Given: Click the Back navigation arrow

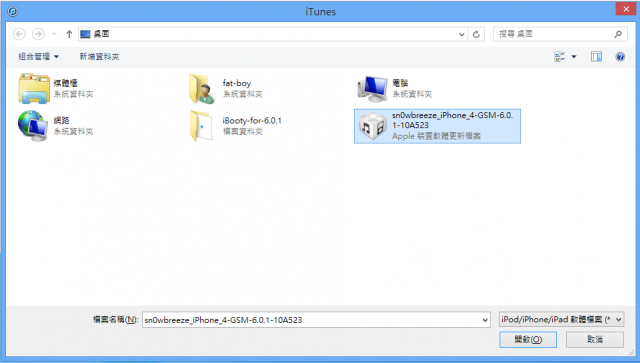Looking at the screenshot, I should click(x=19, y=34).
